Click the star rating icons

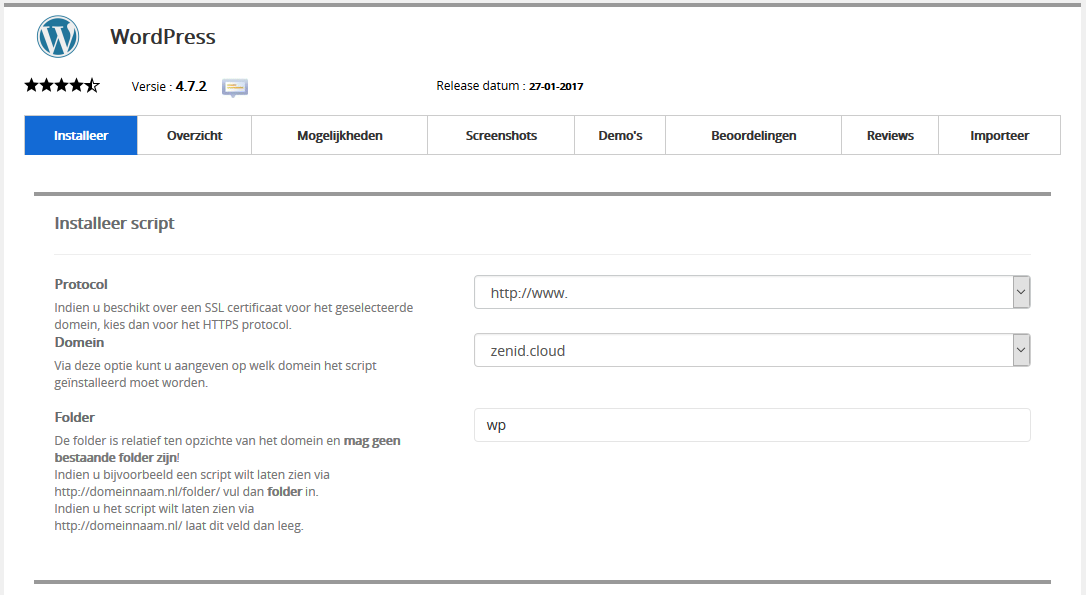[62, 86]
